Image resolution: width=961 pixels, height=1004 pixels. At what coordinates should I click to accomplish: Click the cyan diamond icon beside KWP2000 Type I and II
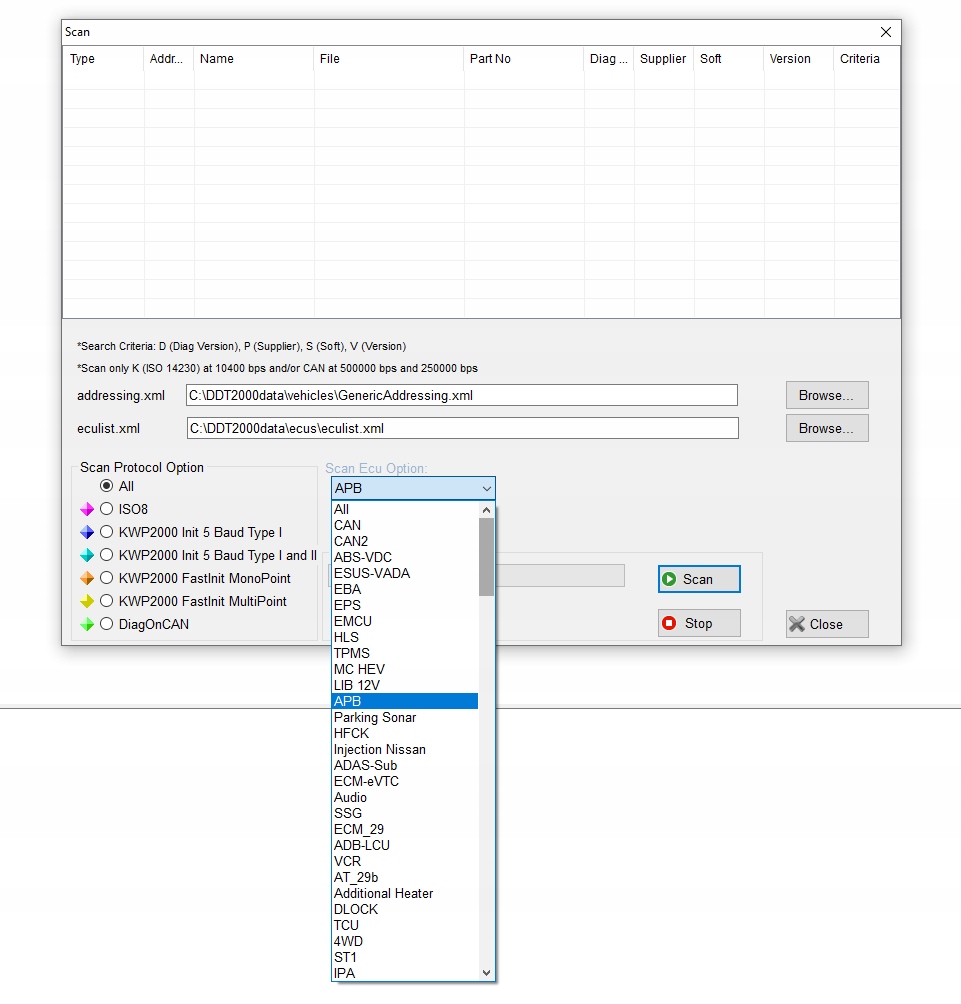coord(87,556)
